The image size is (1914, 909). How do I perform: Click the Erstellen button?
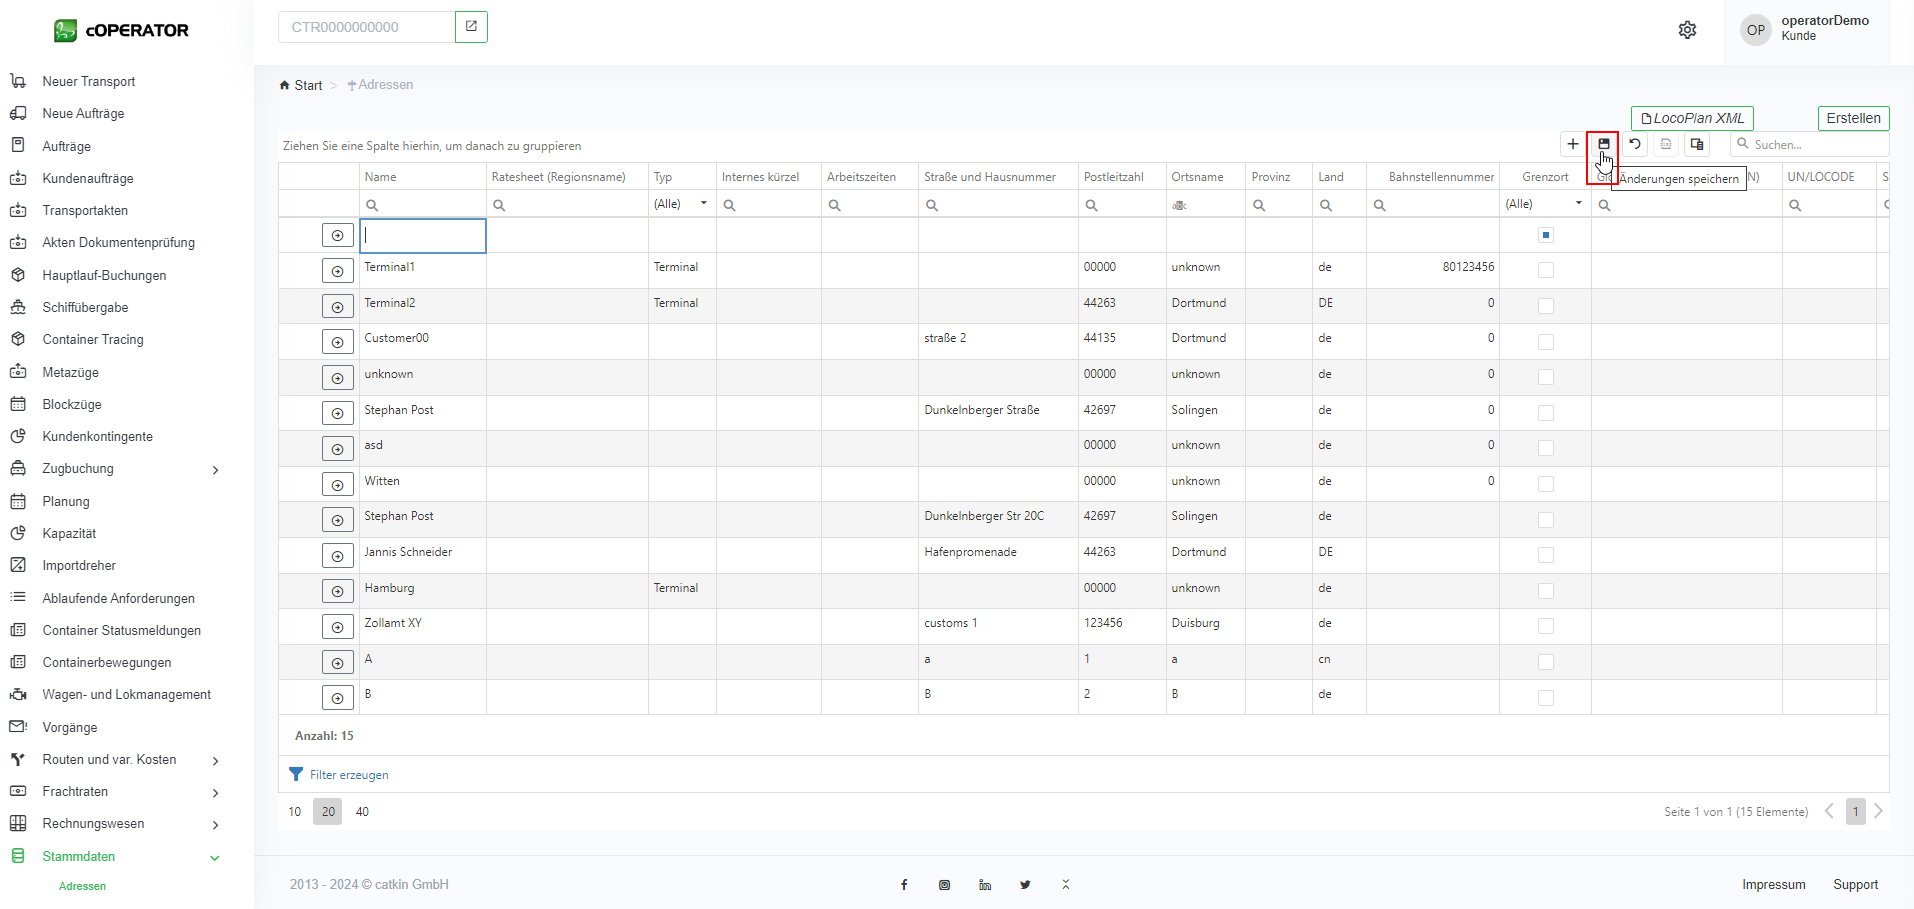(x=1852, y=118)
